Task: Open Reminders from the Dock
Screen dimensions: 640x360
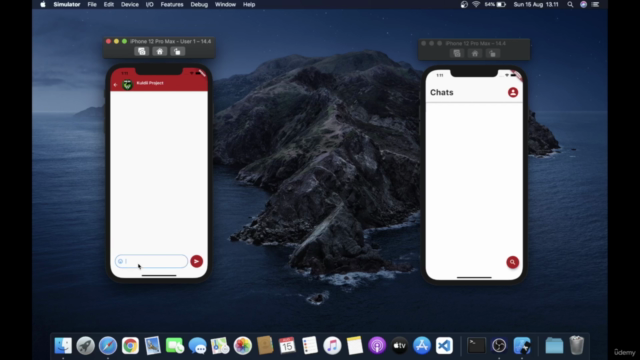Action: tap(310, 346)
